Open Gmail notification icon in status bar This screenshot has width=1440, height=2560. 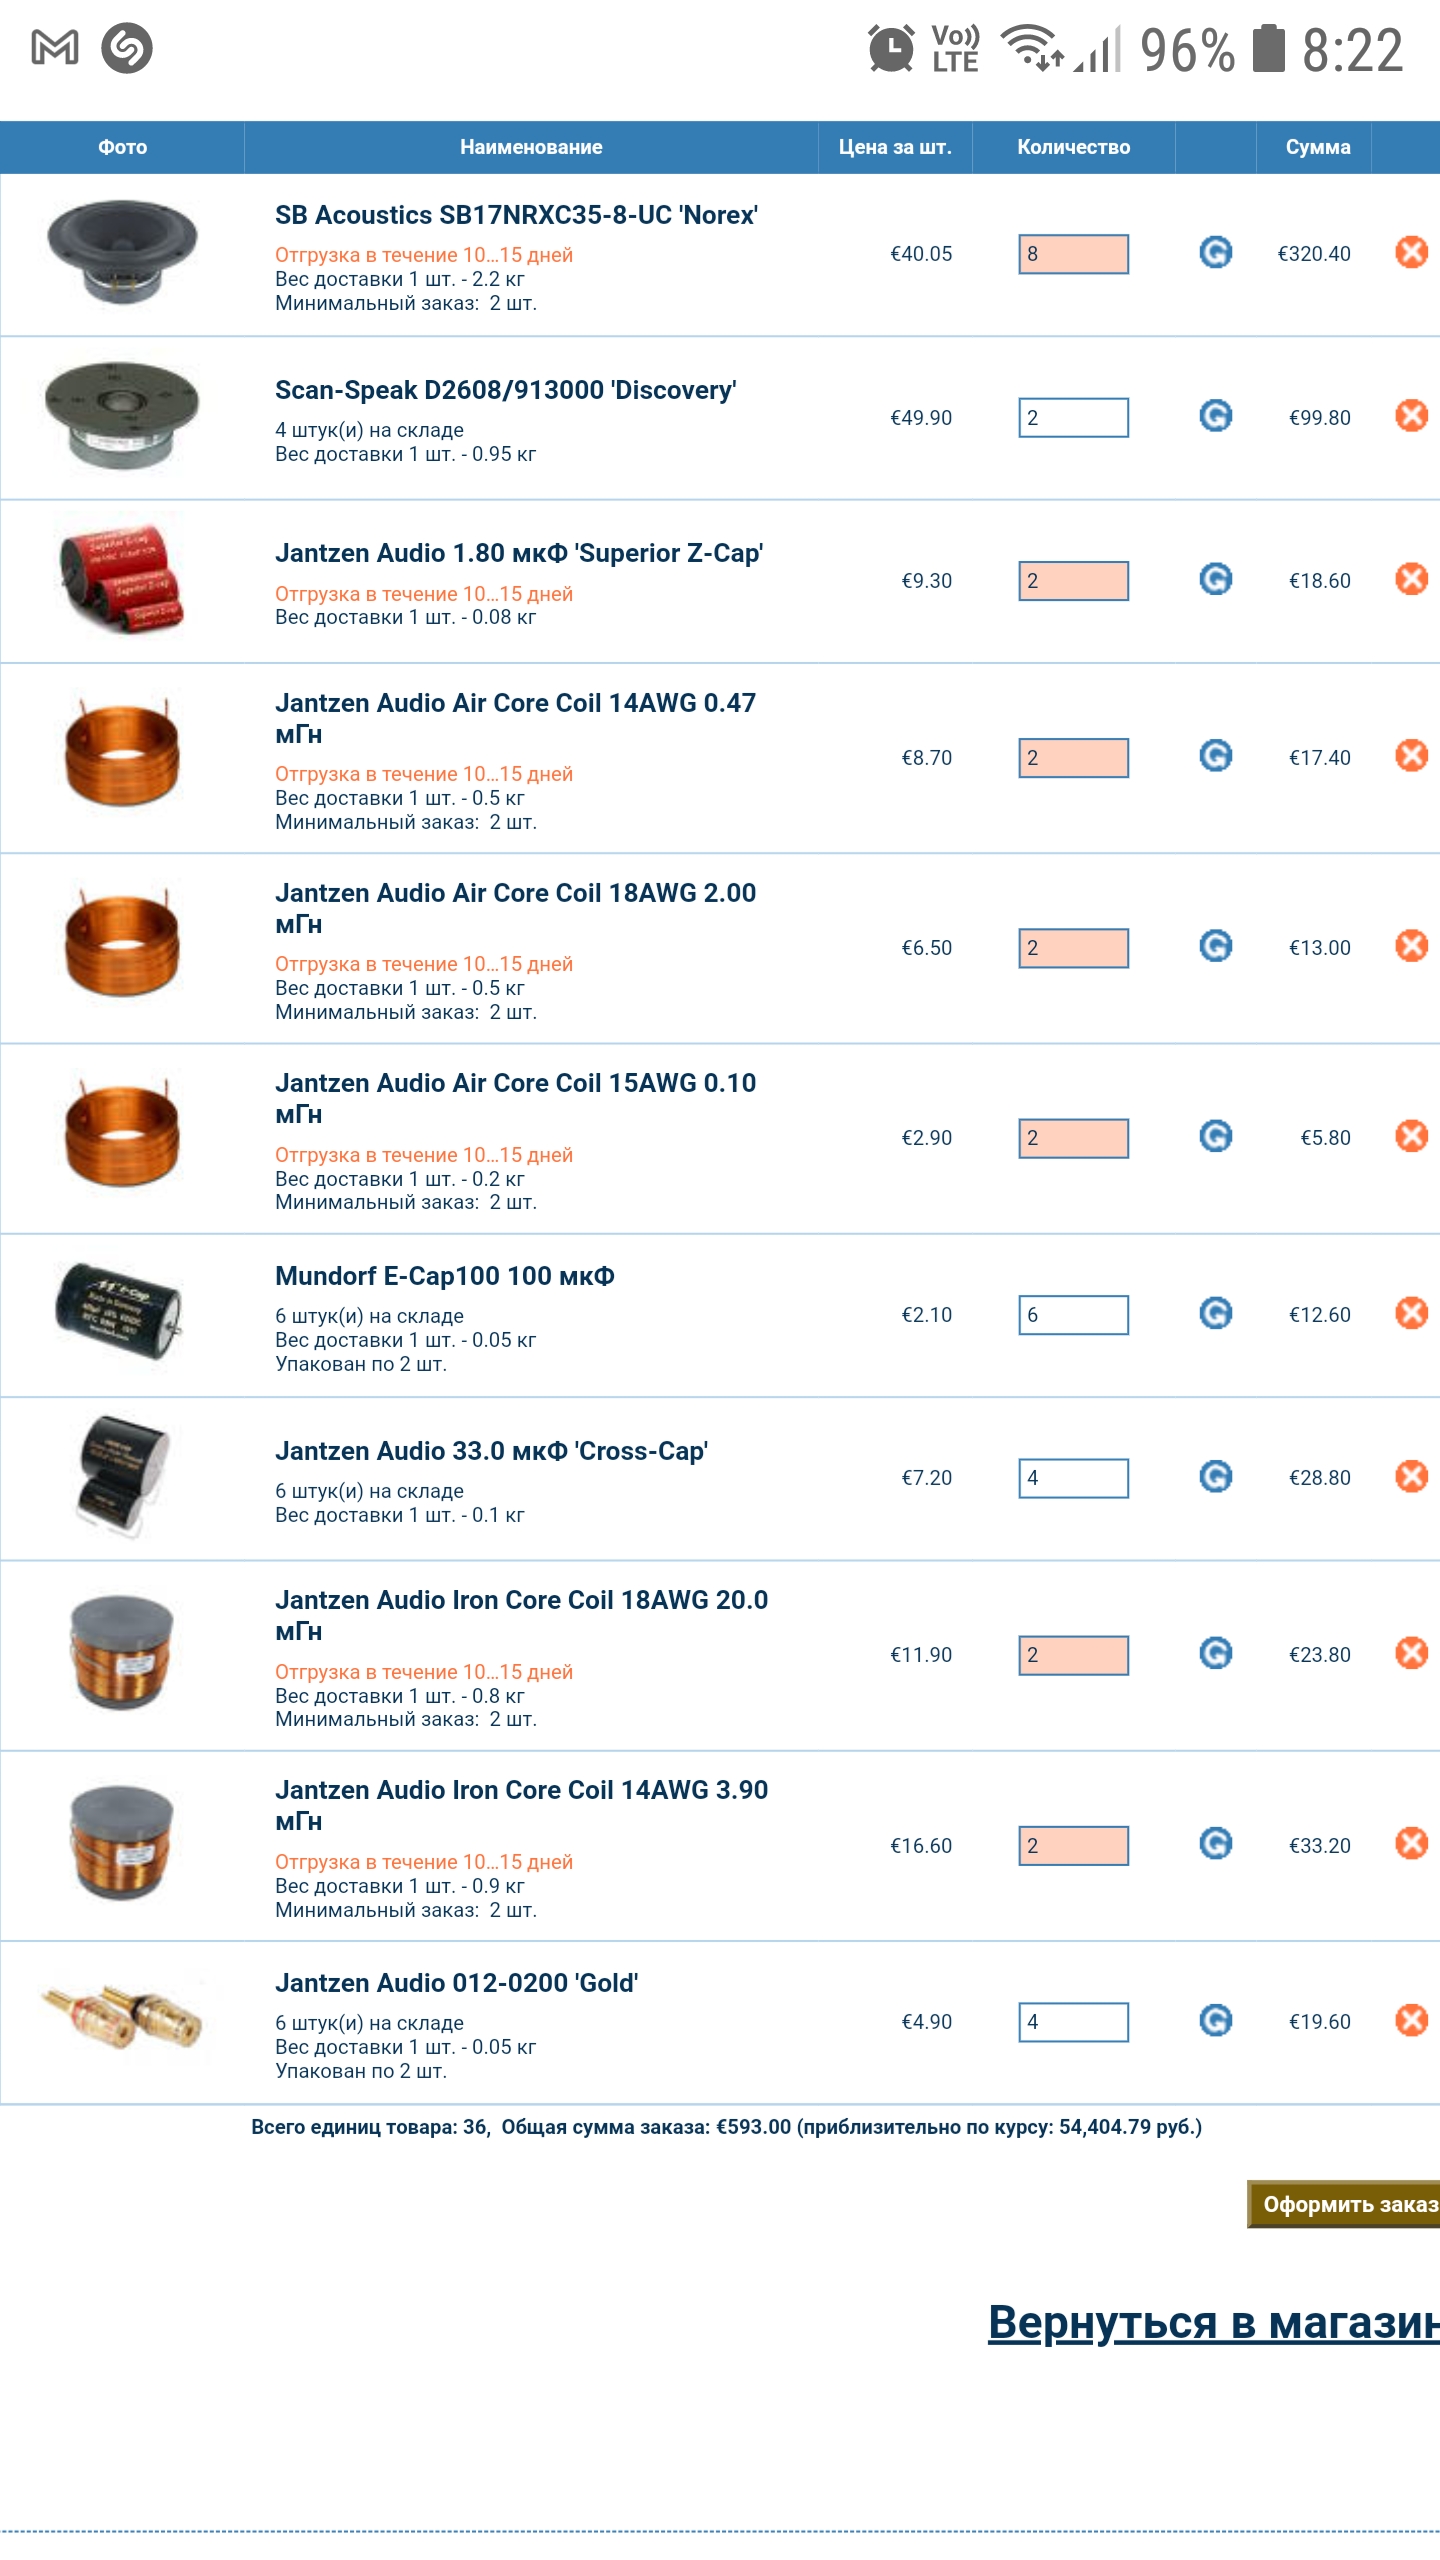click(x=55, y=48)
